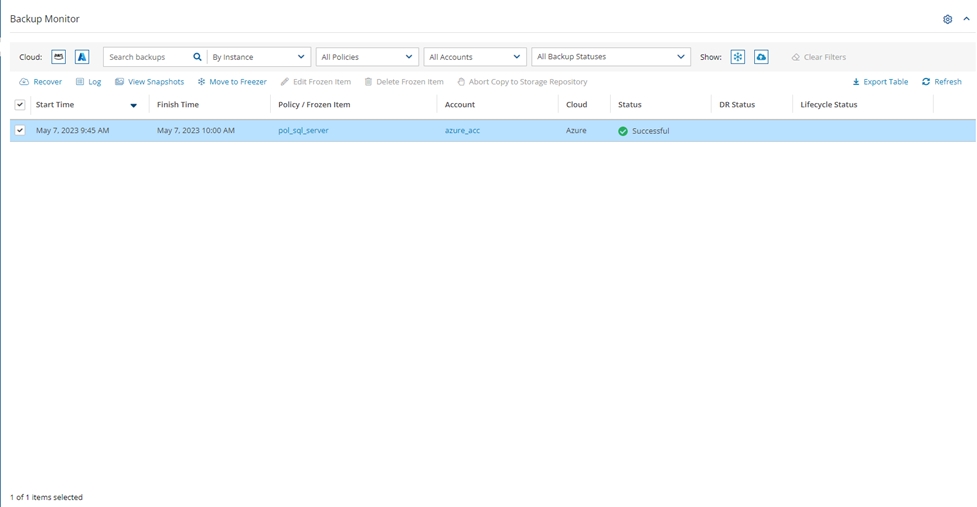Move selected backup to Freezer
This screenshot has width=977, height=507.
[232, 82]
